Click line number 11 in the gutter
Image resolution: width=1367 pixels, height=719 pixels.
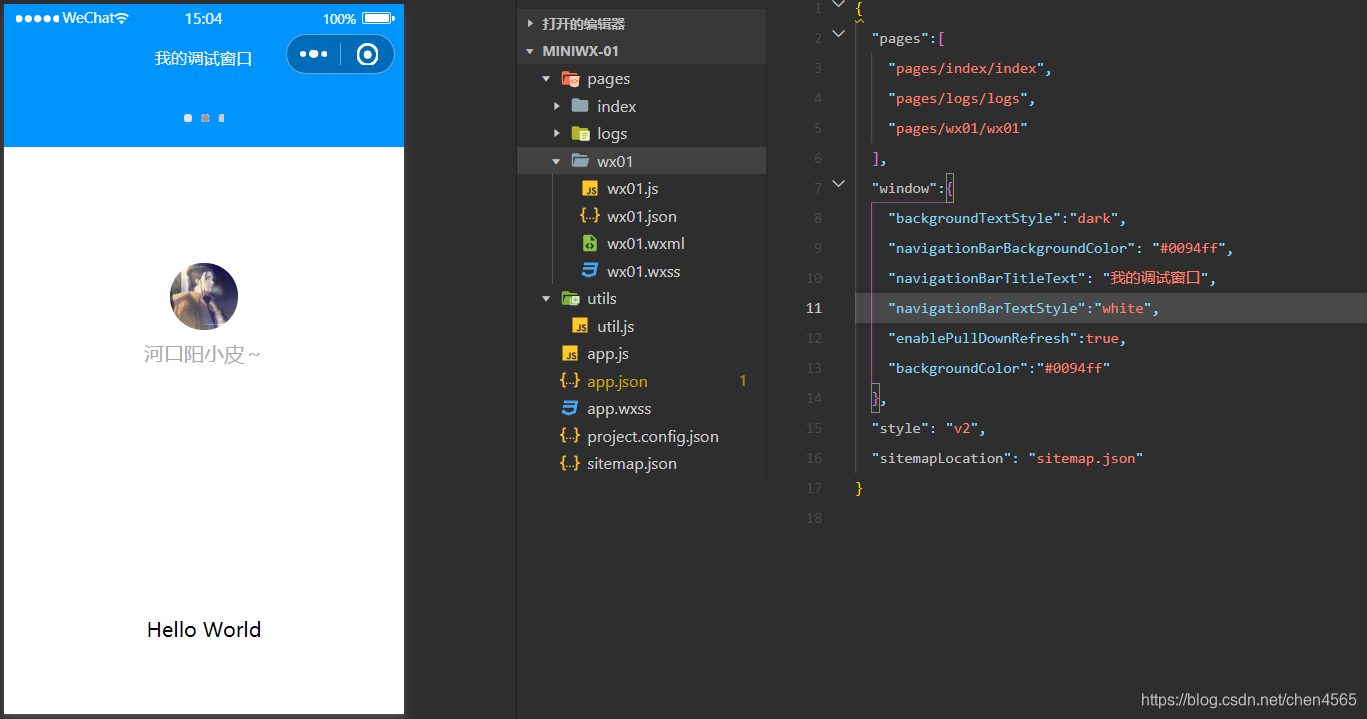(x=814, y=308)
